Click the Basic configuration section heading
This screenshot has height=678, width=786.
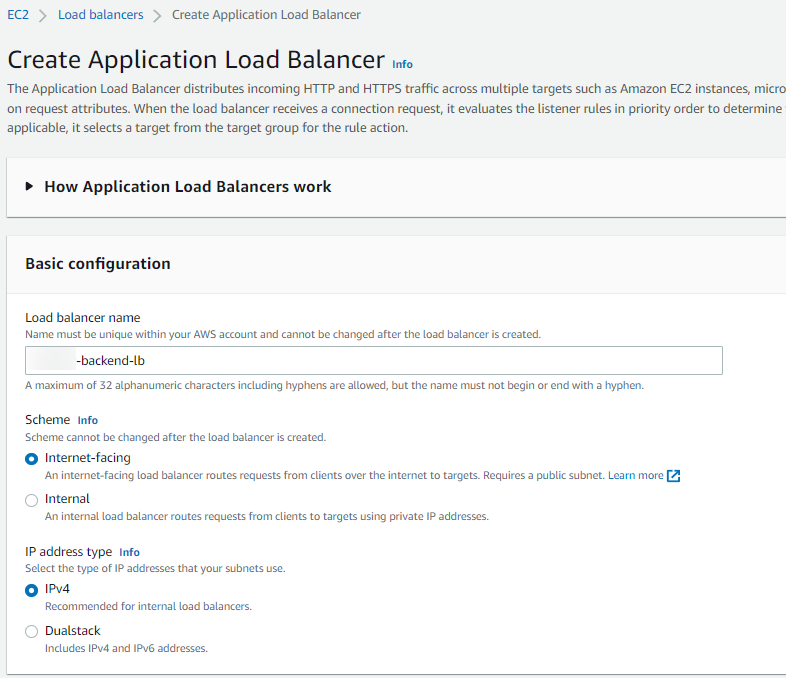tap(98, 264)
